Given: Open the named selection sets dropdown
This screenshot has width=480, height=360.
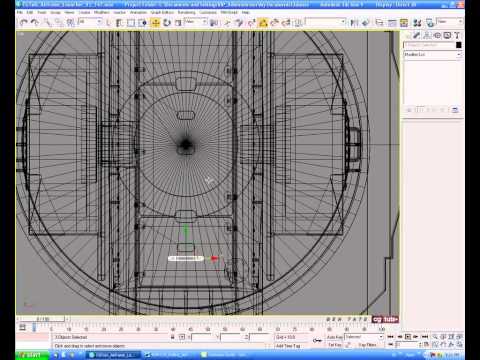Looking at the screenshot, I should click(326, 22).
